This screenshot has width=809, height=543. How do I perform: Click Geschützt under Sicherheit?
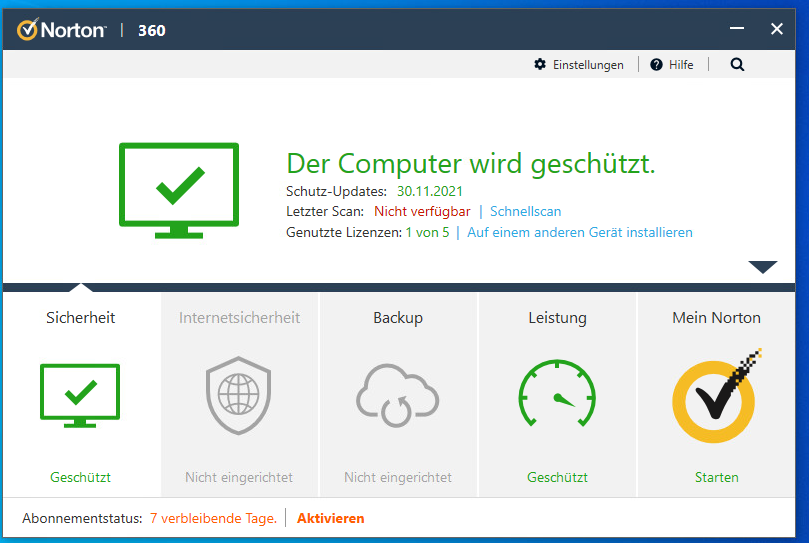point(80,477)
